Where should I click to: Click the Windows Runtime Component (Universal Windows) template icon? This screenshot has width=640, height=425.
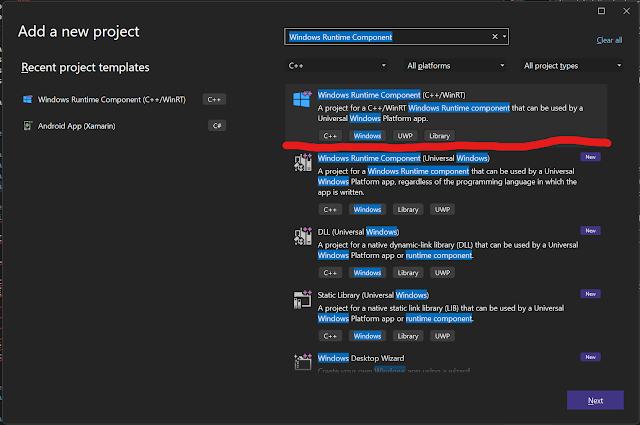pyautogui.click(x=303, y=162)
